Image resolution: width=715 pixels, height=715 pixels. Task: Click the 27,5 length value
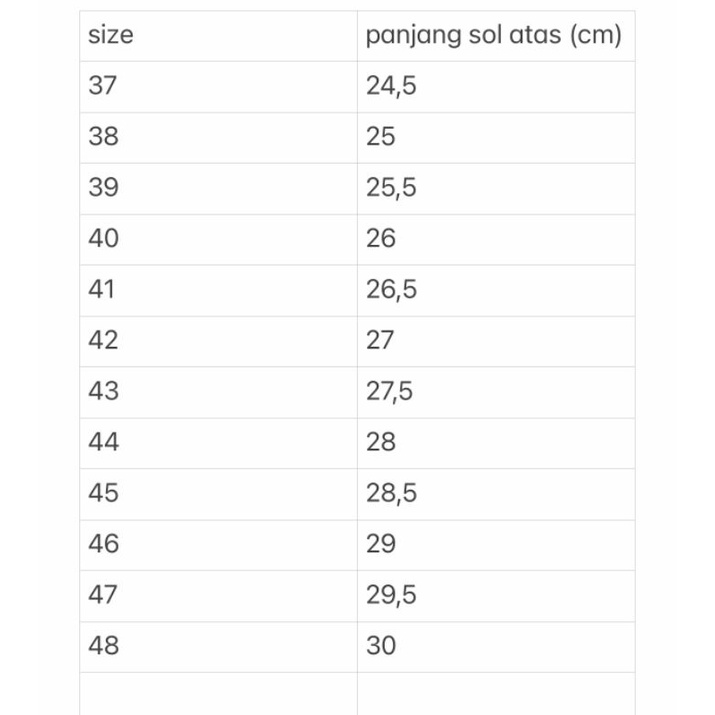click(x=391, y=392)
